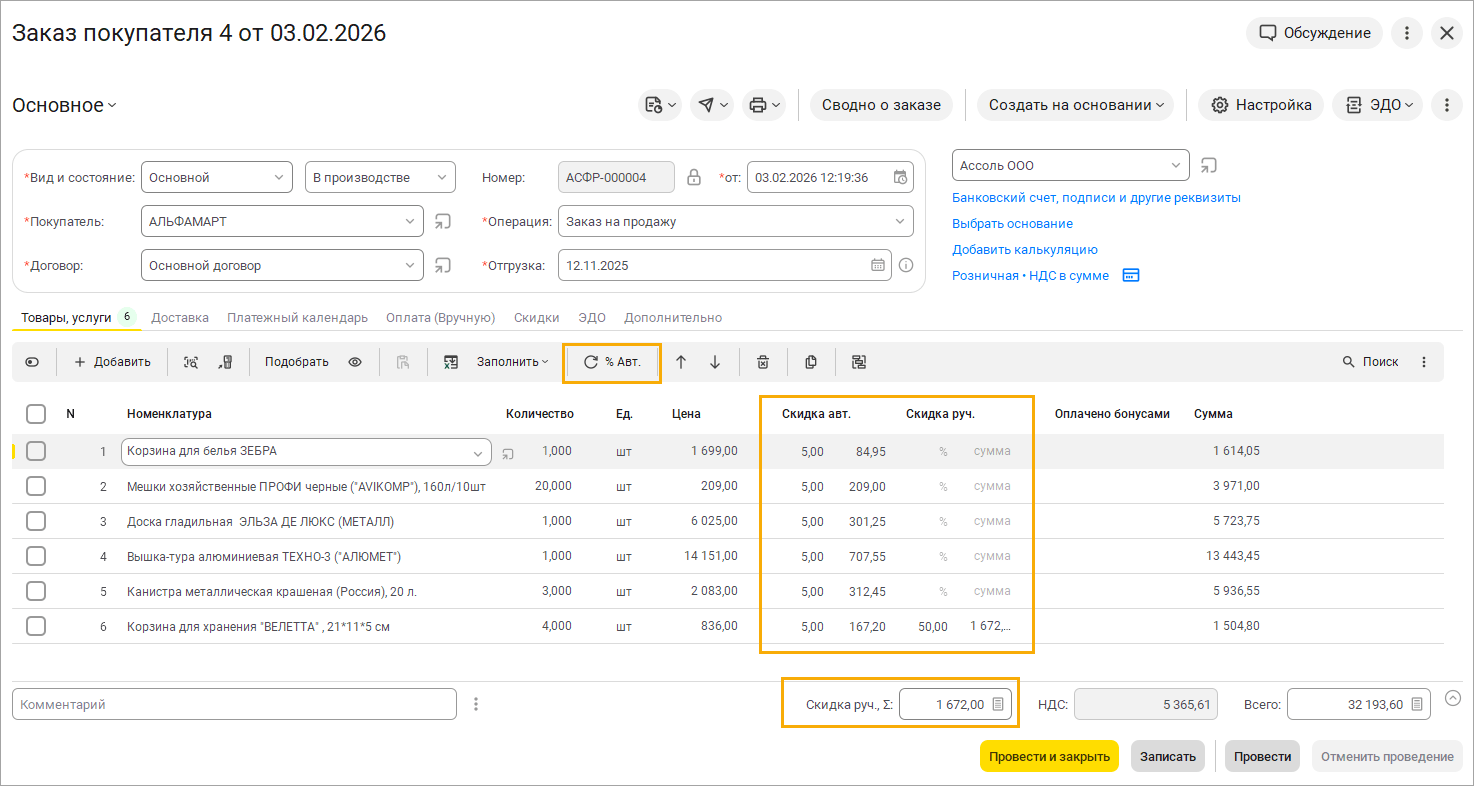The width and height of the screenshot is (1474, 786).
Task: Tick checkbox for Вышка-тура алюминиевая row
Action: 36,556
